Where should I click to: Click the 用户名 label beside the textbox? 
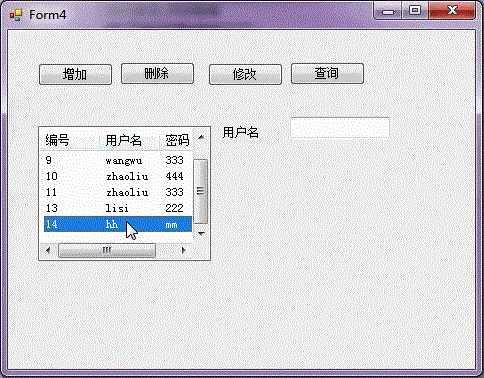pos(241,132)
